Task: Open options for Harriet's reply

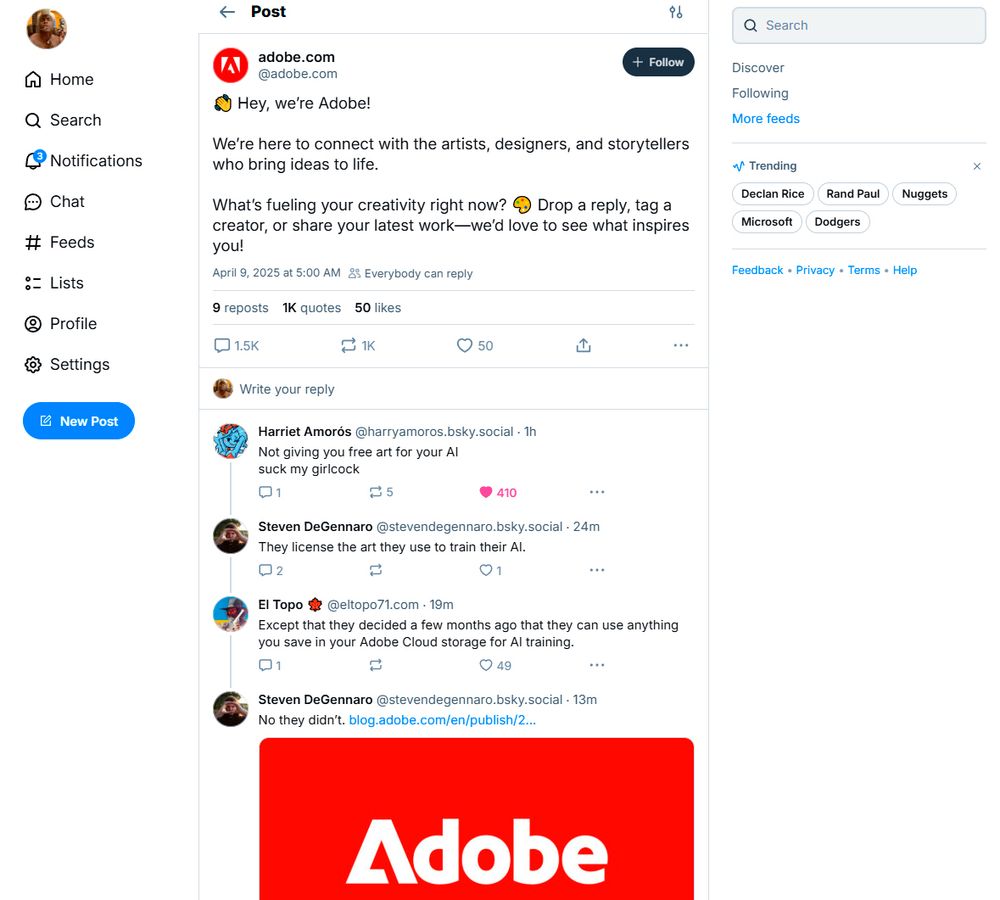Action: [x=597, y=492]
